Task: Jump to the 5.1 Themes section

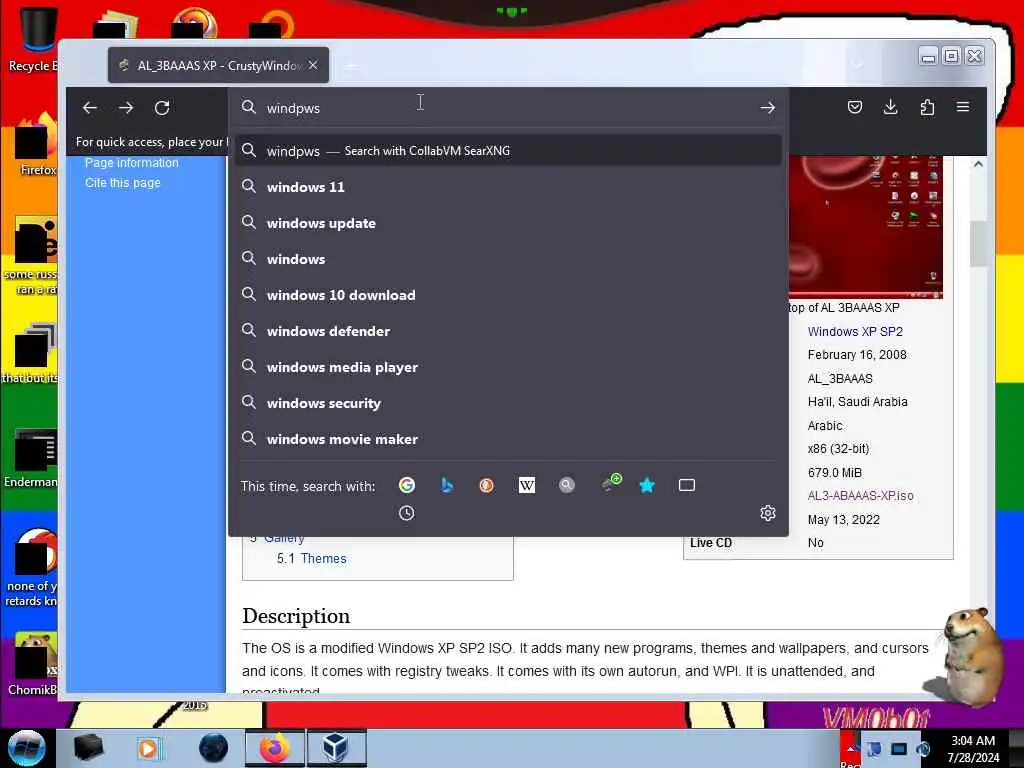Action: pos(312,558)
